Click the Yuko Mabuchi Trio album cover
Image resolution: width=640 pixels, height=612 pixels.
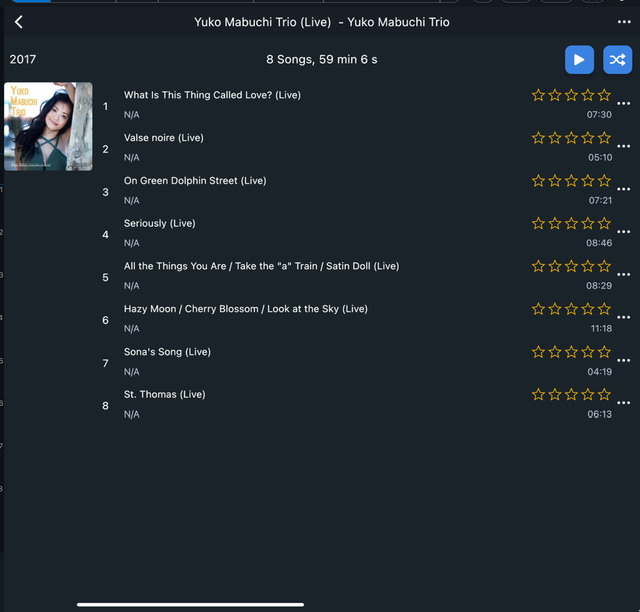coord(48,126)
